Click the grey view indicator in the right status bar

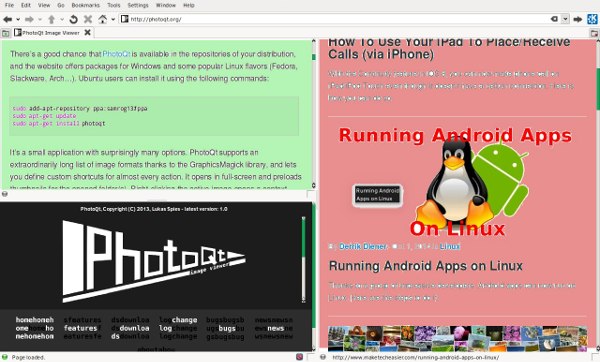coord(323,357)
